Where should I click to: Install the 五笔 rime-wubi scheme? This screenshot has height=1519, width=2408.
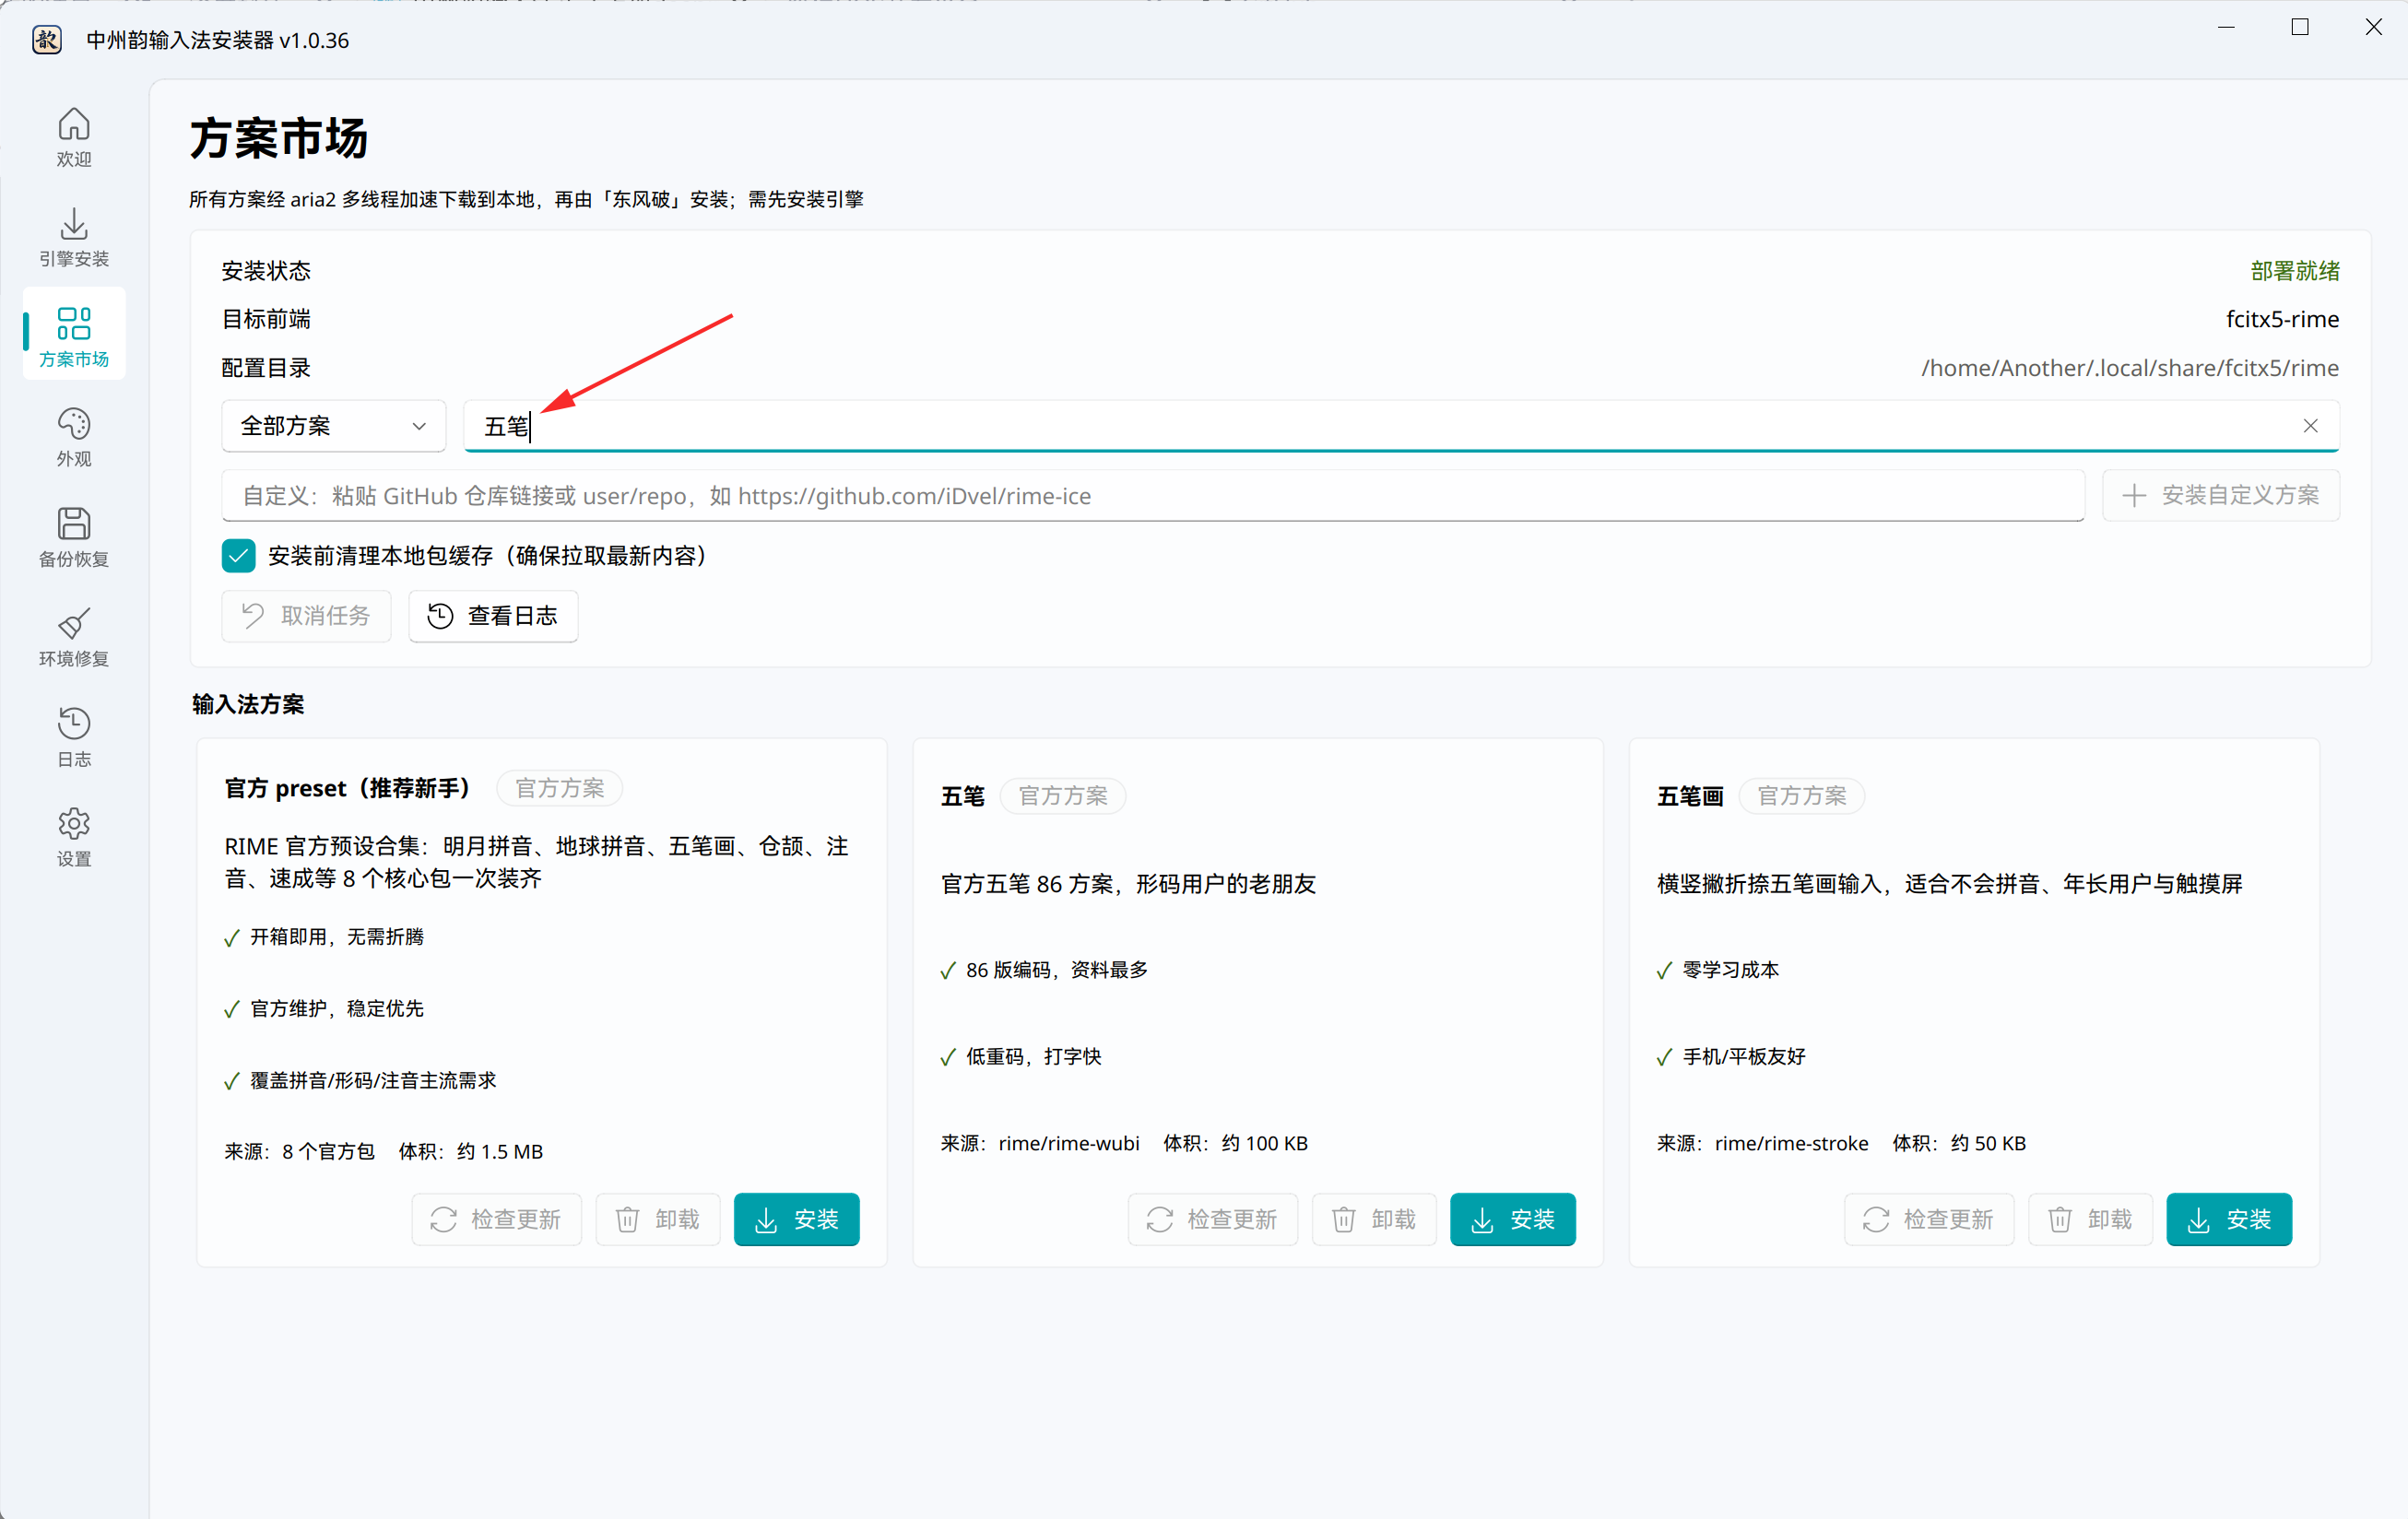(1513, 1220)
